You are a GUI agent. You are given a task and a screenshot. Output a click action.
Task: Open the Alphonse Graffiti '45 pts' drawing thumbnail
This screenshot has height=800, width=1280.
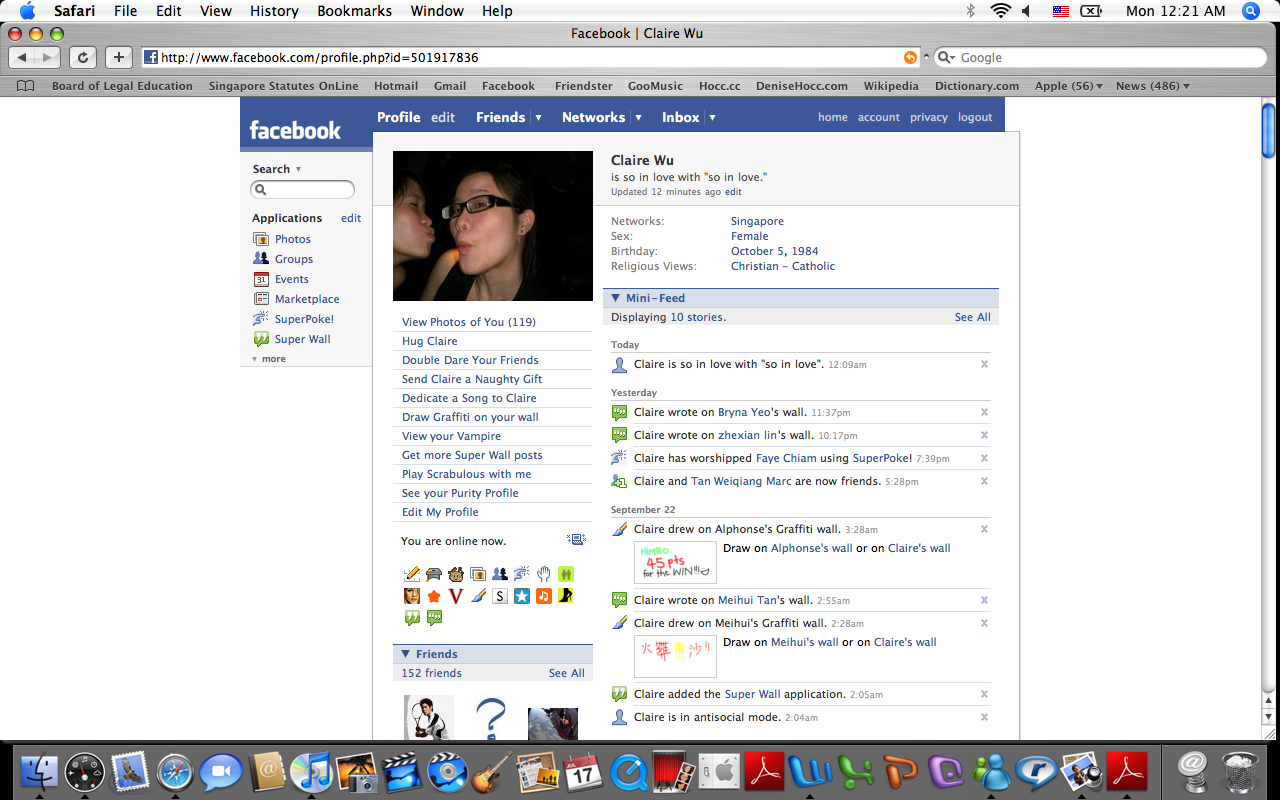point(675,562)
